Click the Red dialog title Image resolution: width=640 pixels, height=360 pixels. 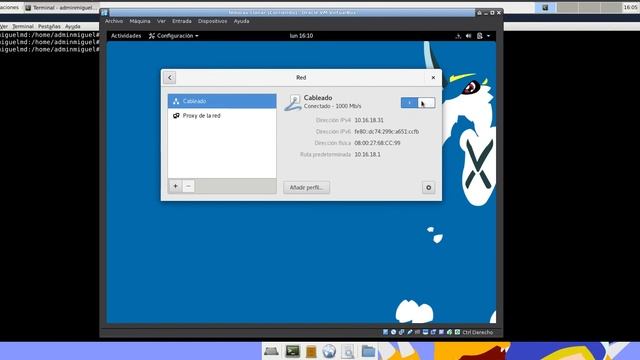[301, 78]
